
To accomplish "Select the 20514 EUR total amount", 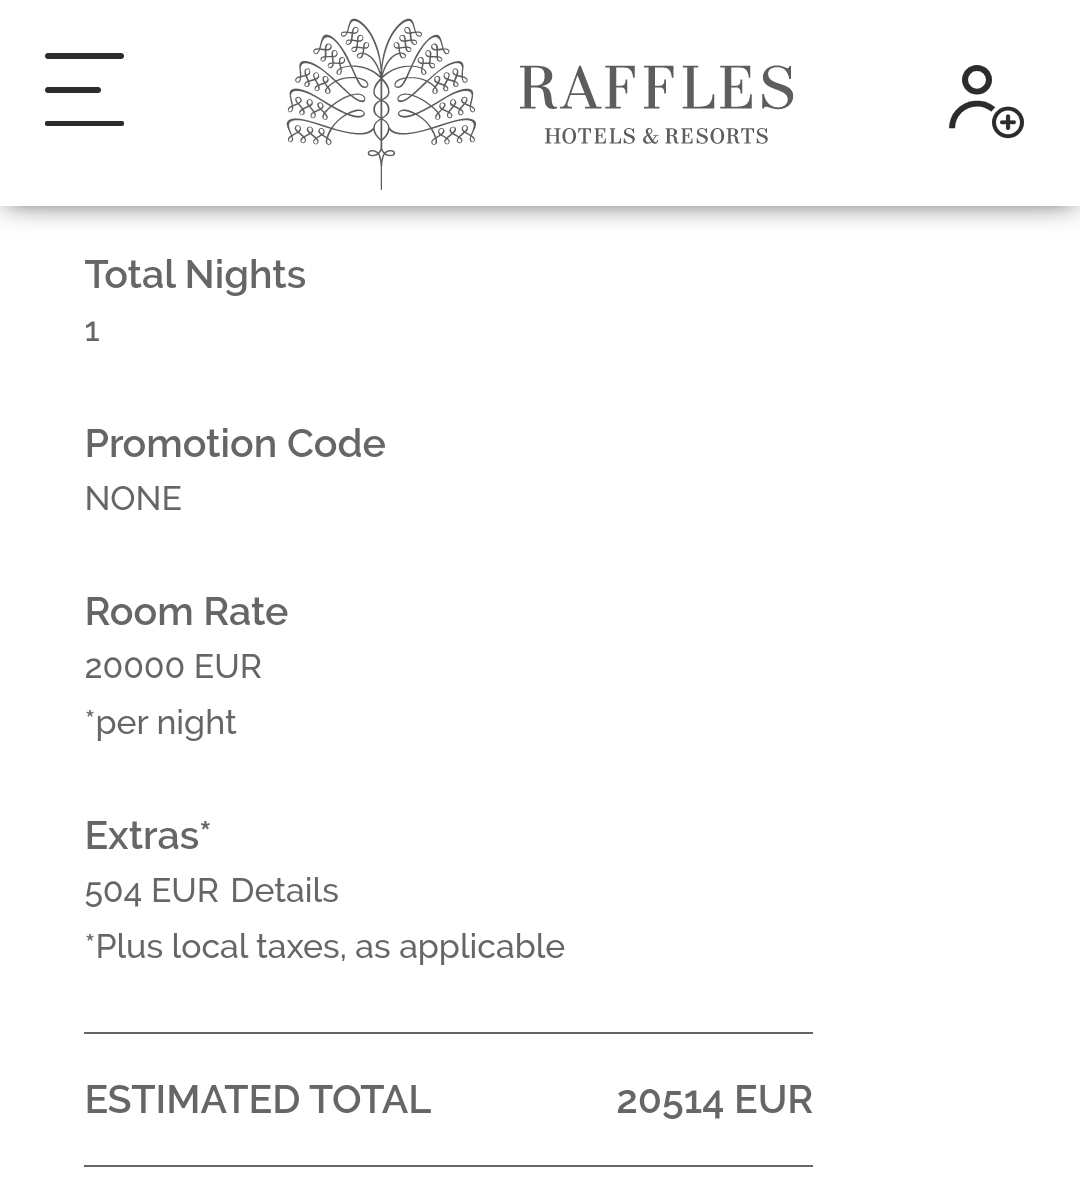I will point(714,1100).
